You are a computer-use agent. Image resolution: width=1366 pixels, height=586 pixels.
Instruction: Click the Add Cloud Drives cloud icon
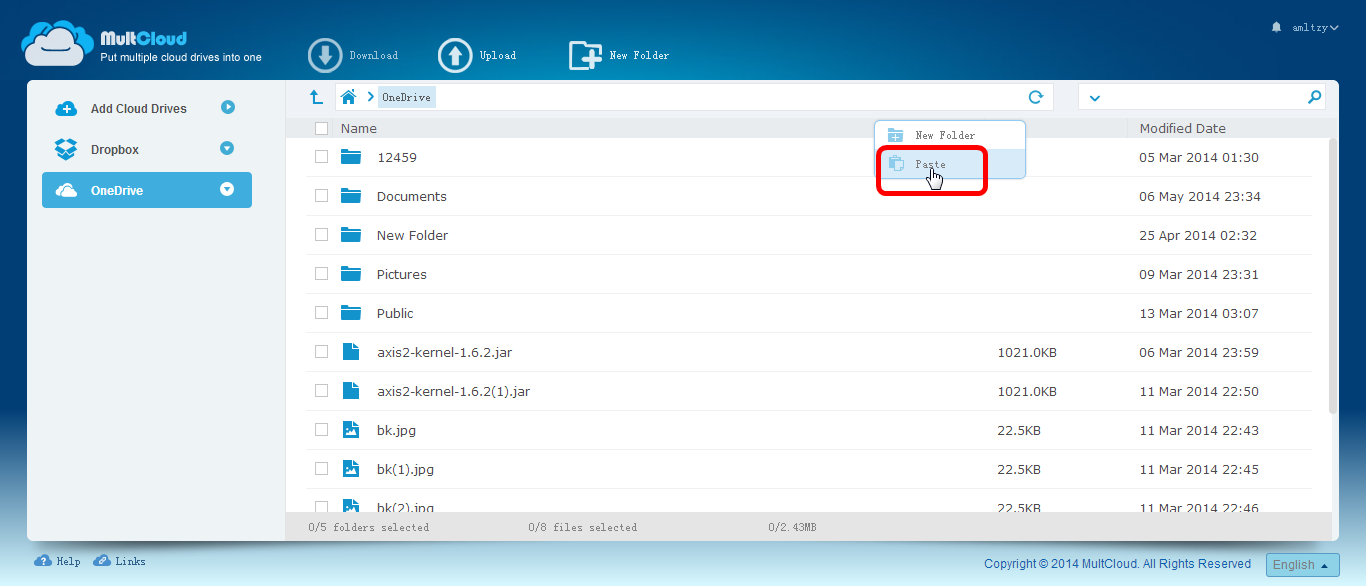[66, 109]
